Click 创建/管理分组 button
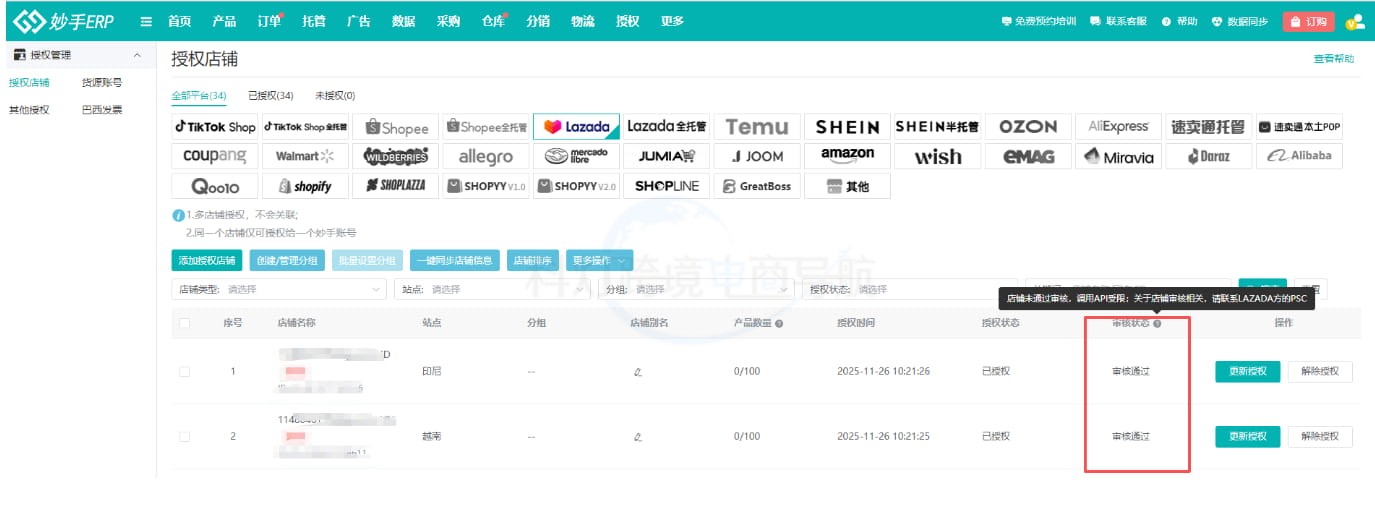 (287, 260)
